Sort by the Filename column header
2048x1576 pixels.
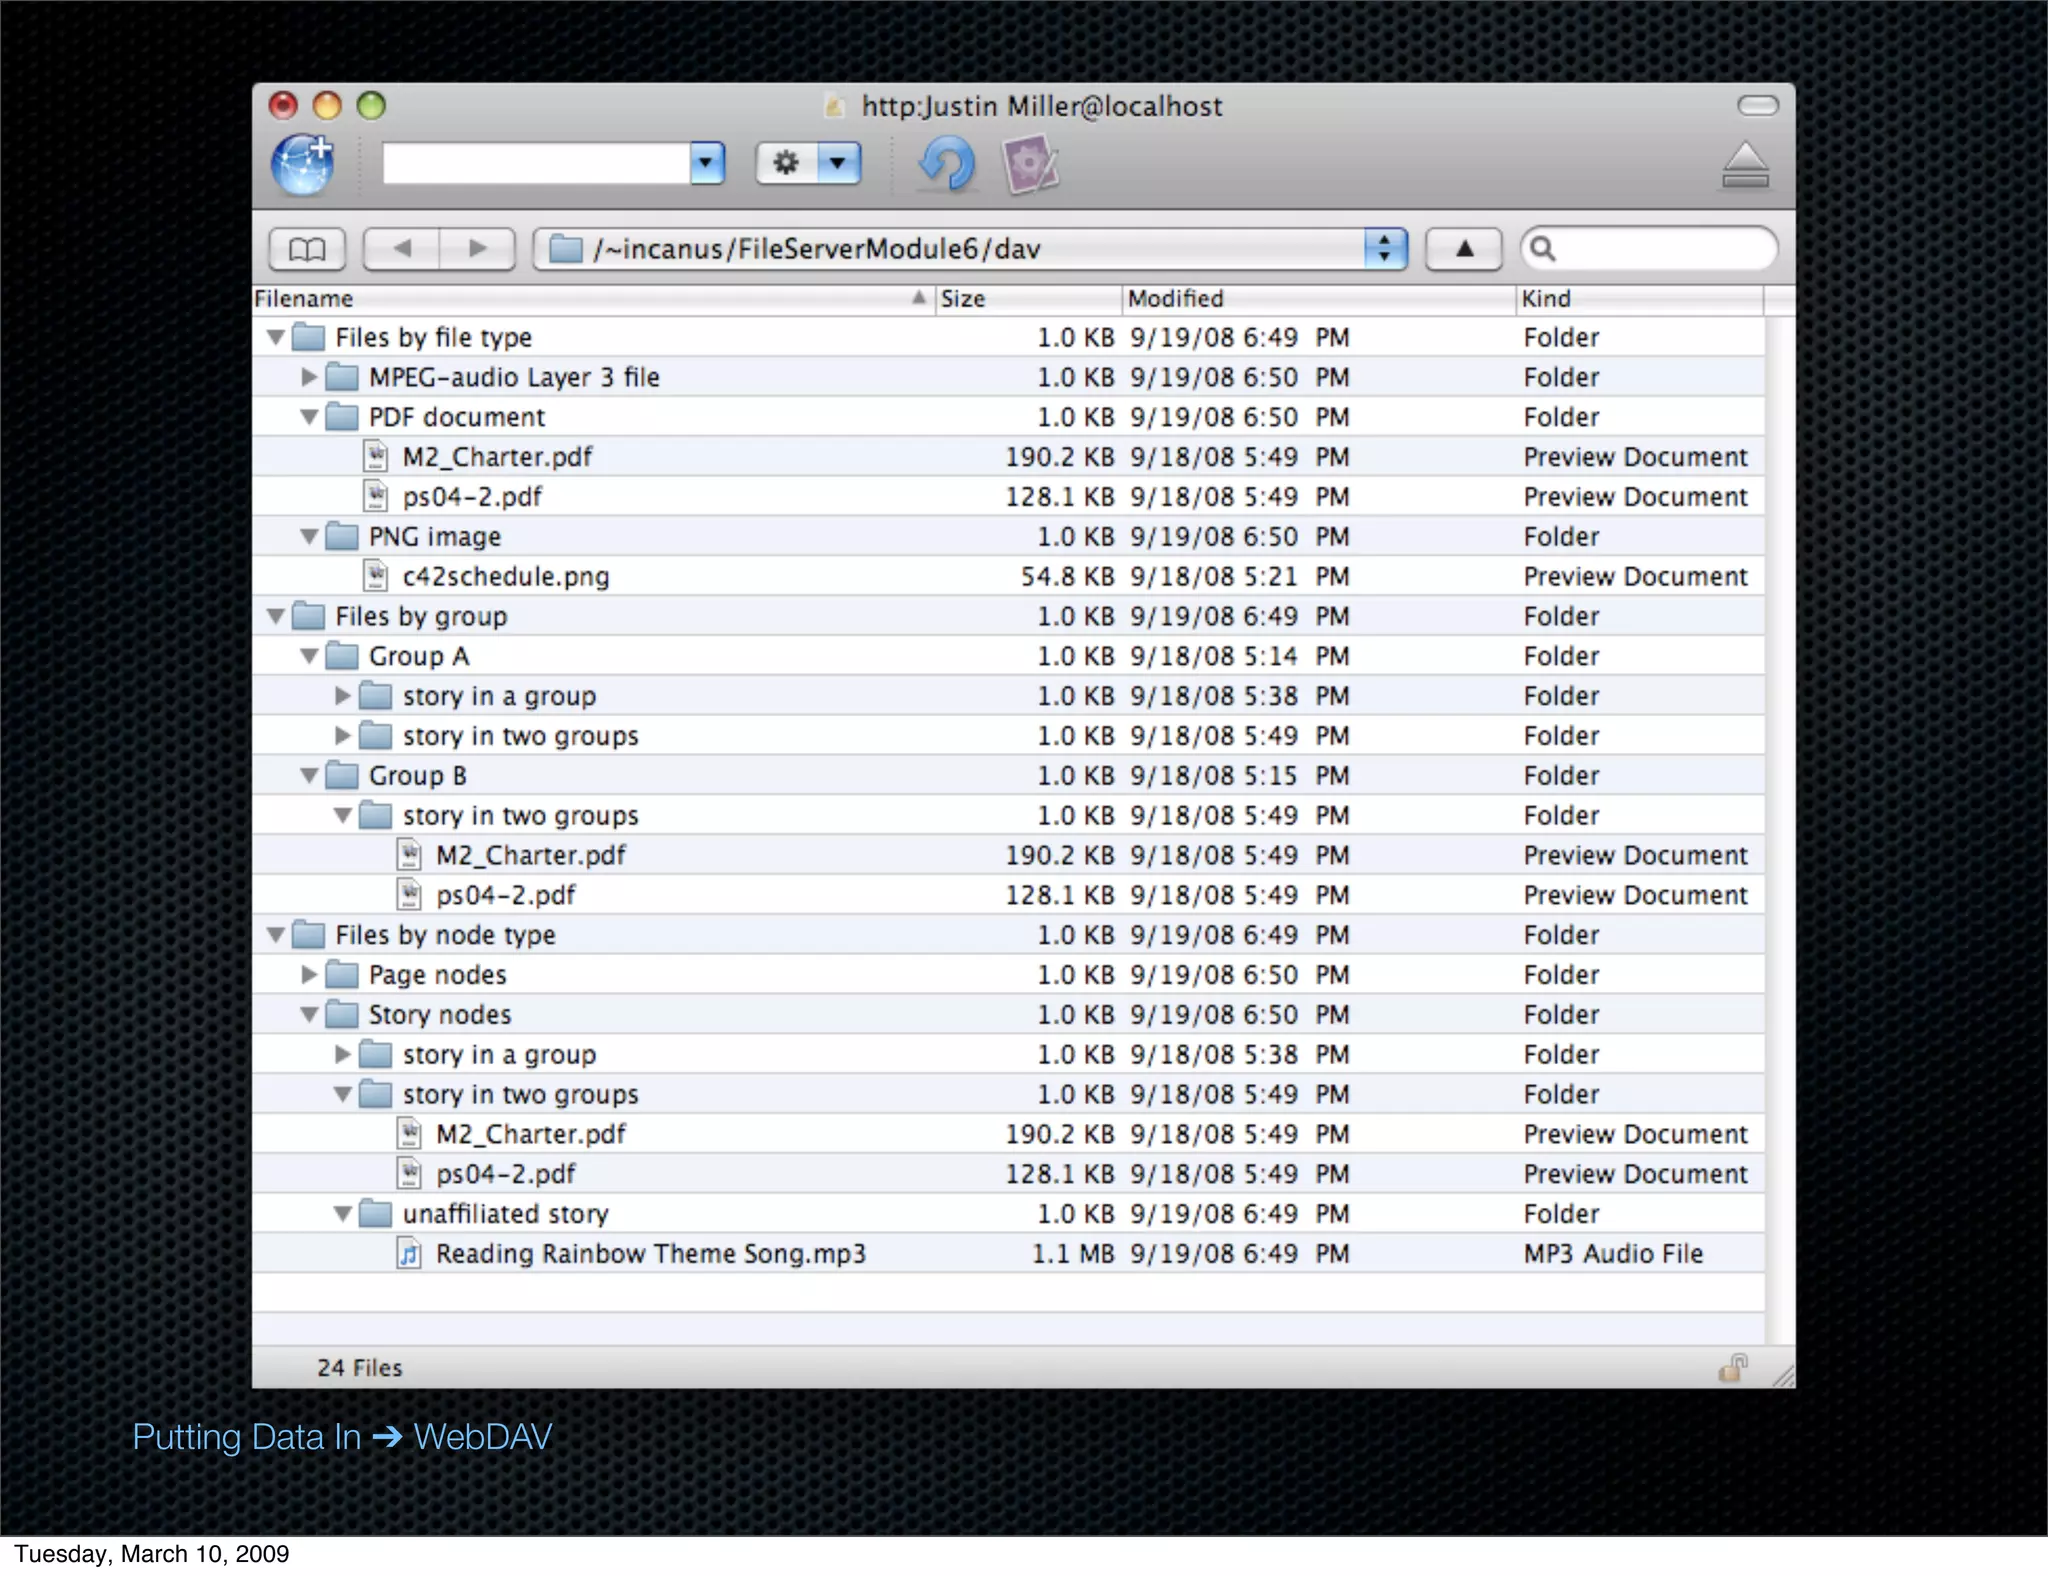pos(593,299)
